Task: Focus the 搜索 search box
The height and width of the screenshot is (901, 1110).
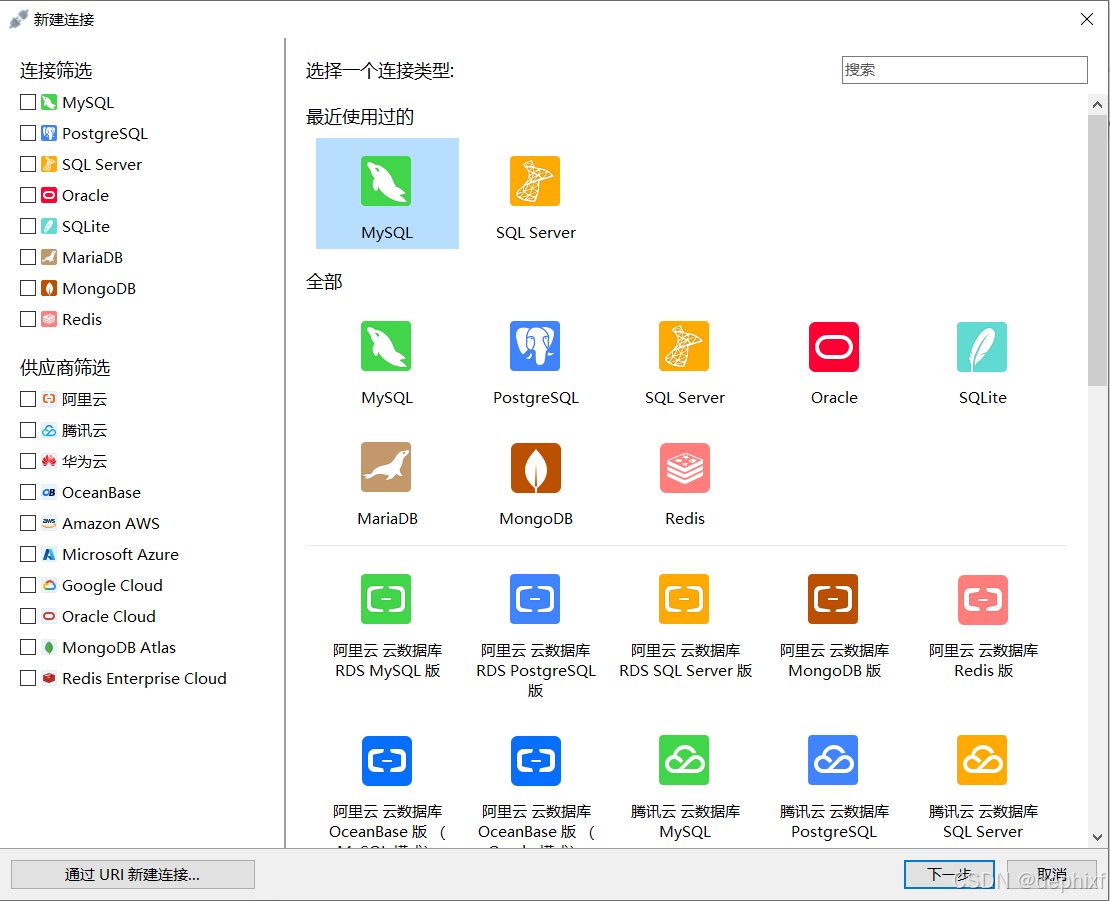Action: (x=964, y=70)
